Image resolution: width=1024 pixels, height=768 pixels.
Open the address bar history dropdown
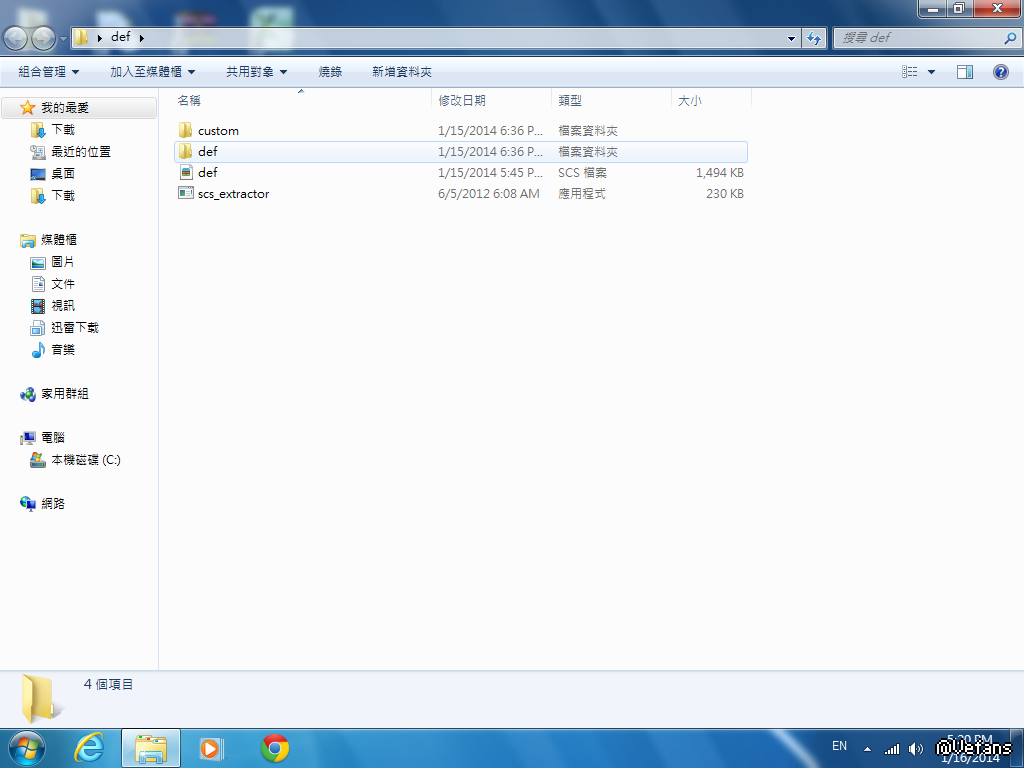[792, 38]
